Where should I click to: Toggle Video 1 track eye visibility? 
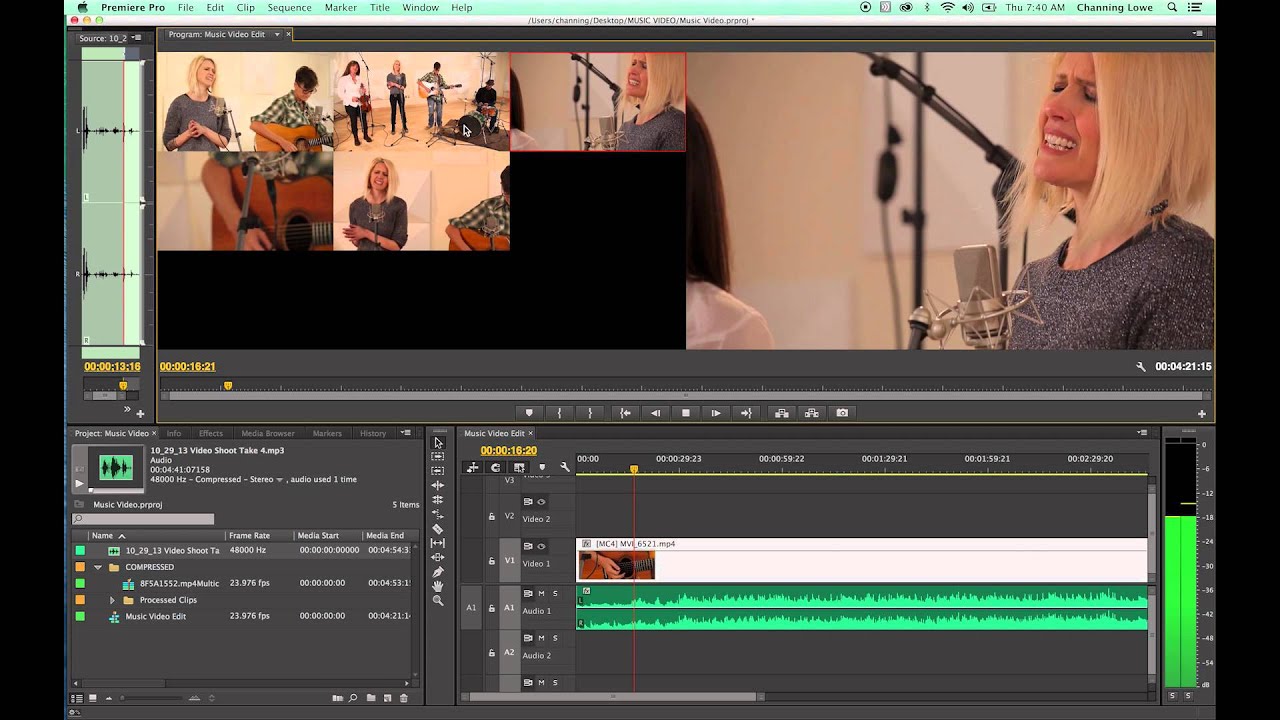[541, 546]
